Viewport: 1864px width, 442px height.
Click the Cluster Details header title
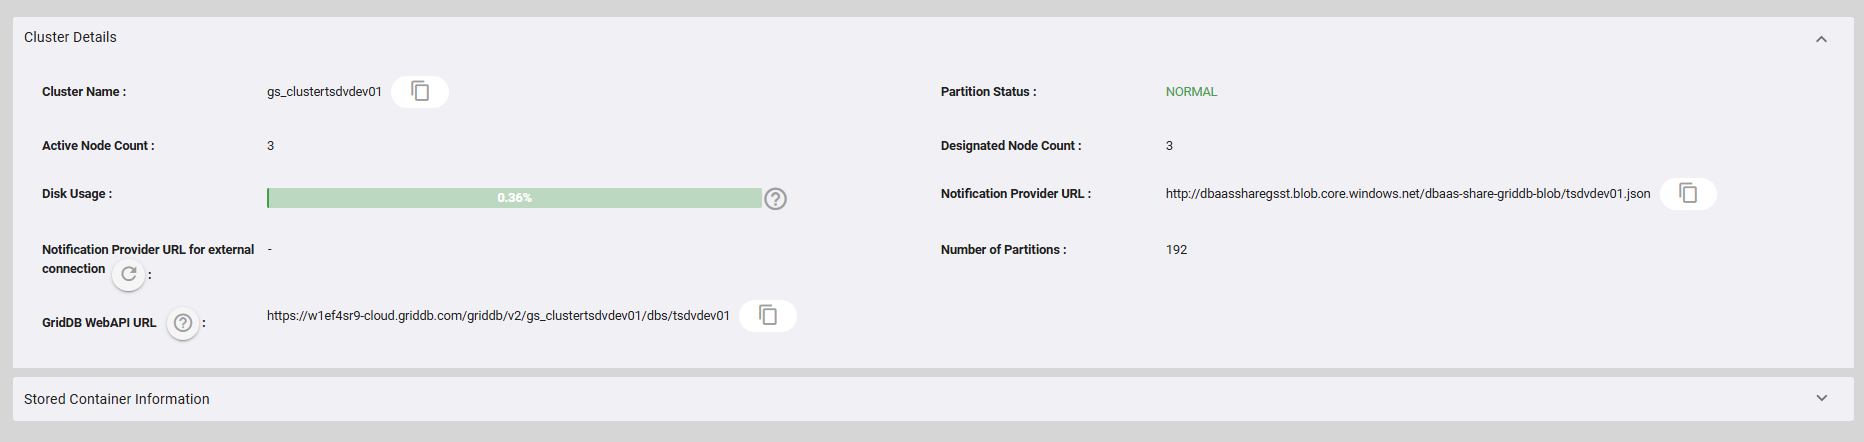[x=70, y=37]
